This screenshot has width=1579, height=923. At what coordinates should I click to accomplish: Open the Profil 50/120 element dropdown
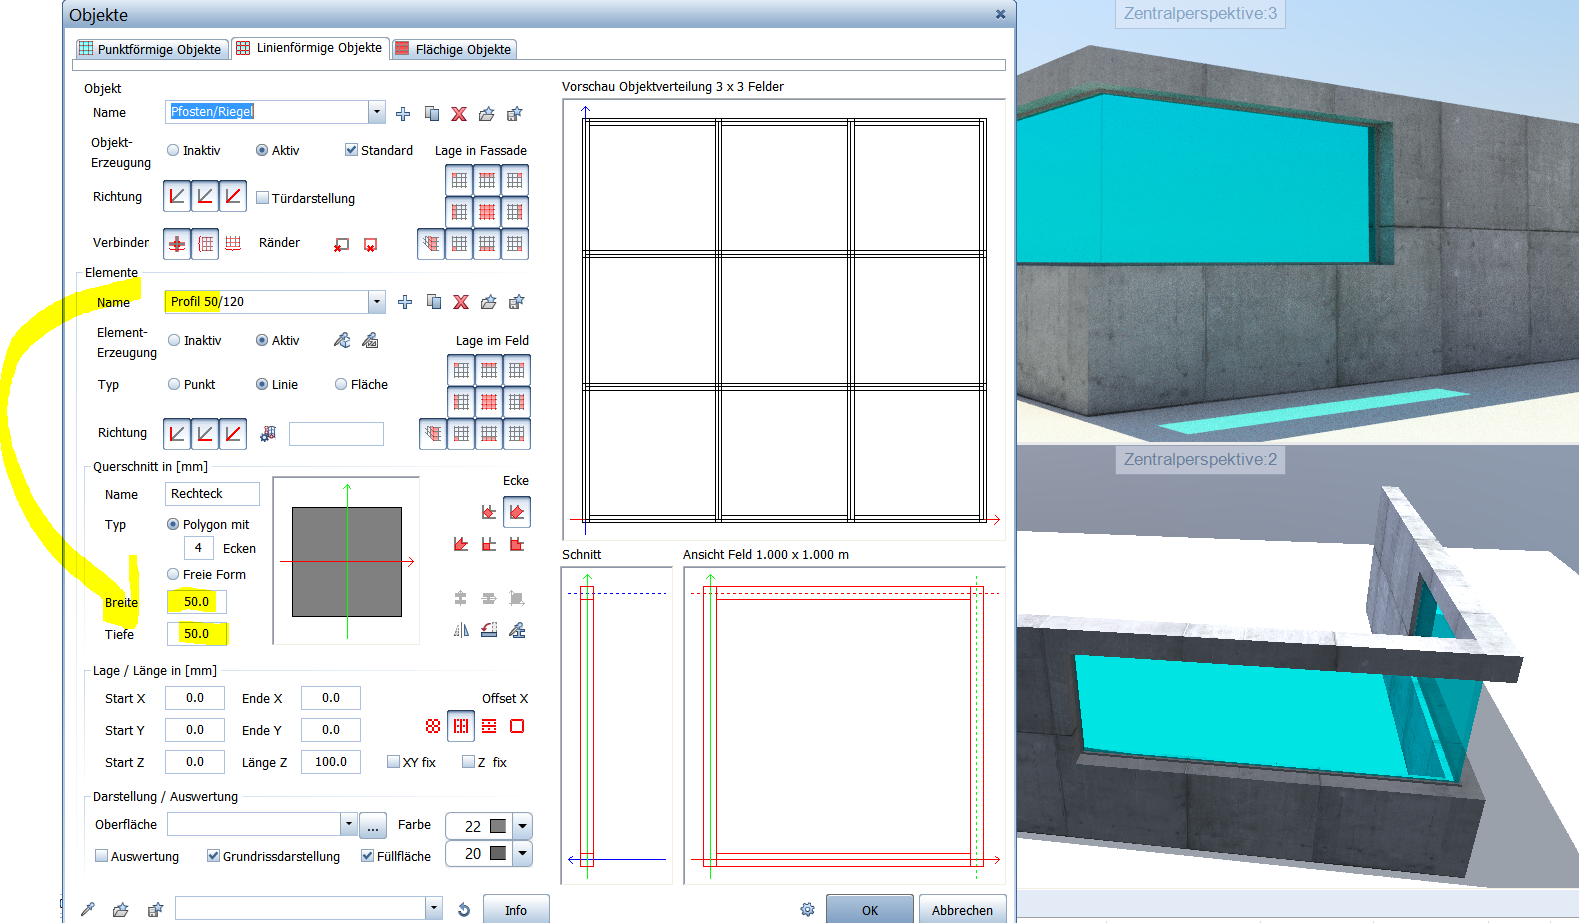pos(377,302)
